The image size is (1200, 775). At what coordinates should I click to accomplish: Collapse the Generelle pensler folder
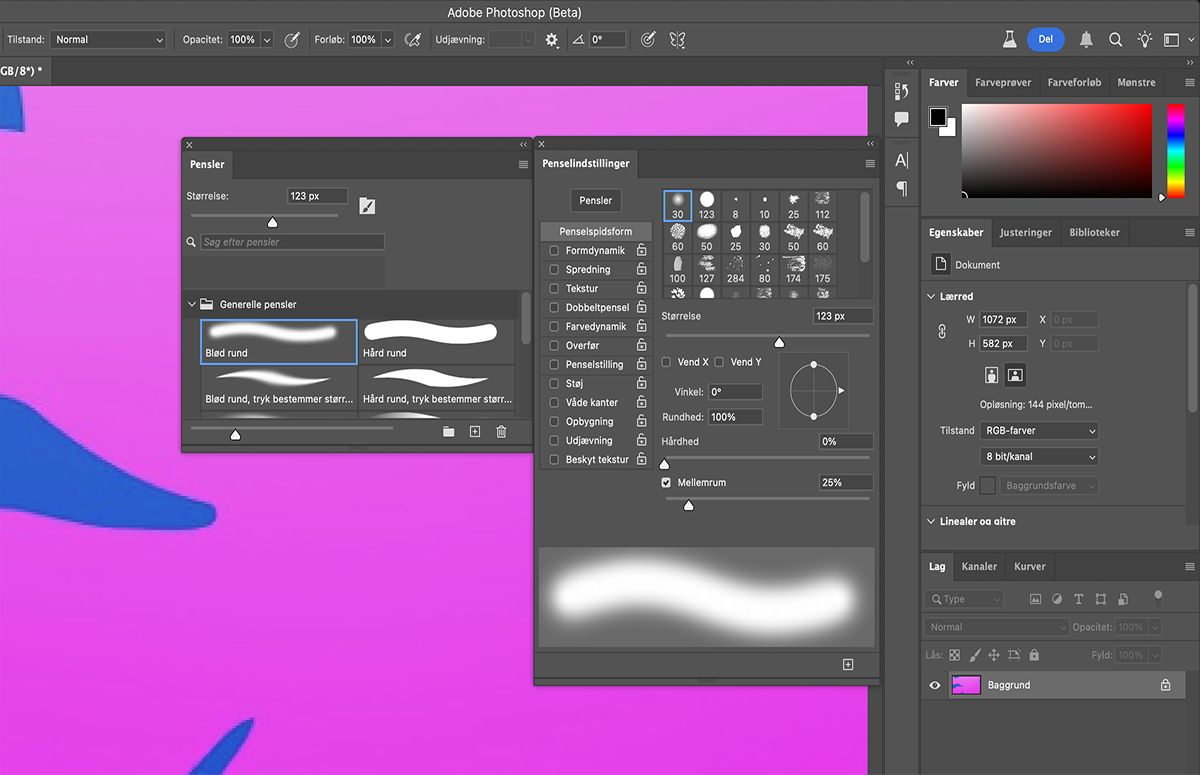pyautogui.click(x=192, y=304)
